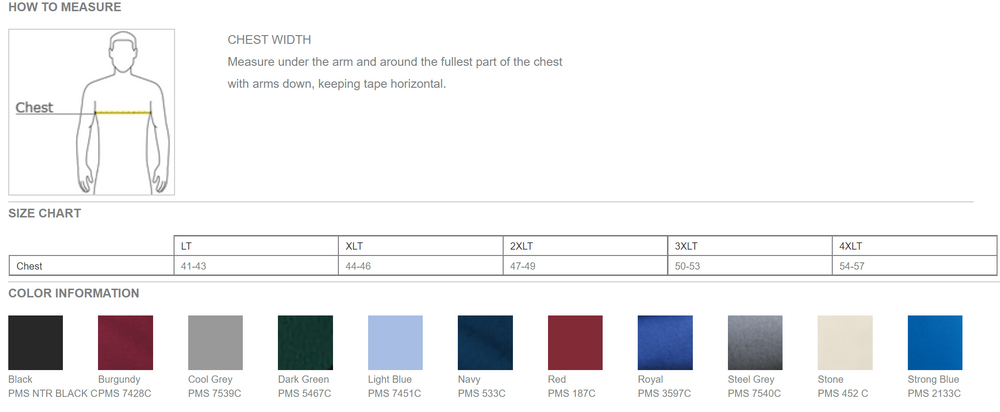The height and width of the screenshot is (412, 1000).
Task: Click the 2XLT size column header
Action: click(521, 246)
